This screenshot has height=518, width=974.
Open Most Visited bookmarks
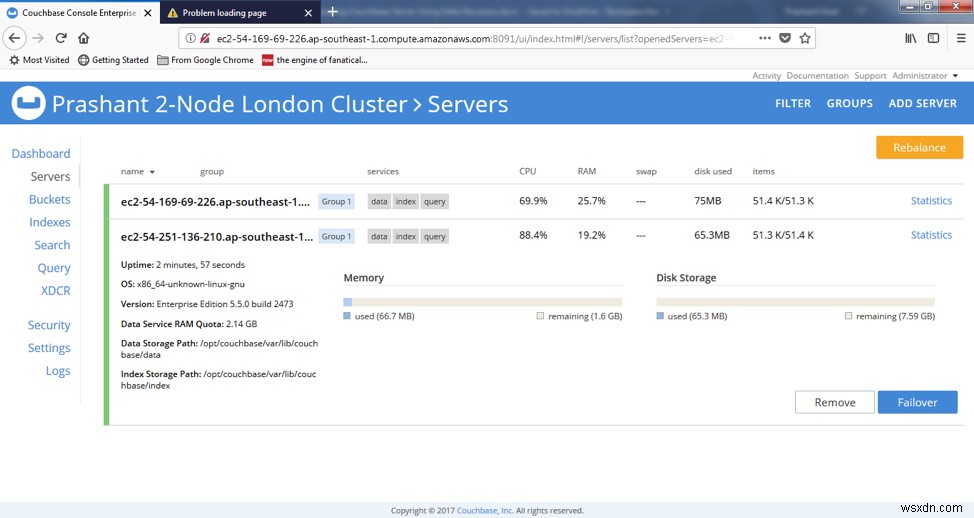click(39, 60)
